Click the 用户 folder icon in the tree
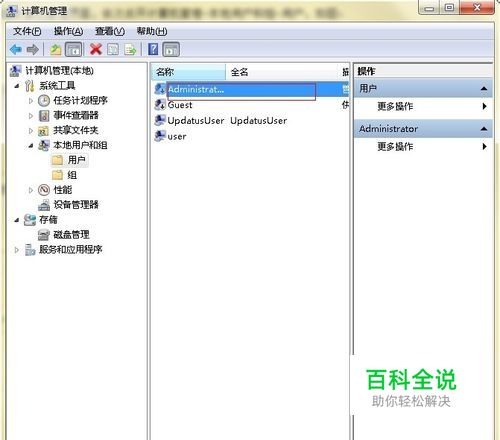Image resolution: width=500 pixels, height=440 pixels. (x=58, y=160)
